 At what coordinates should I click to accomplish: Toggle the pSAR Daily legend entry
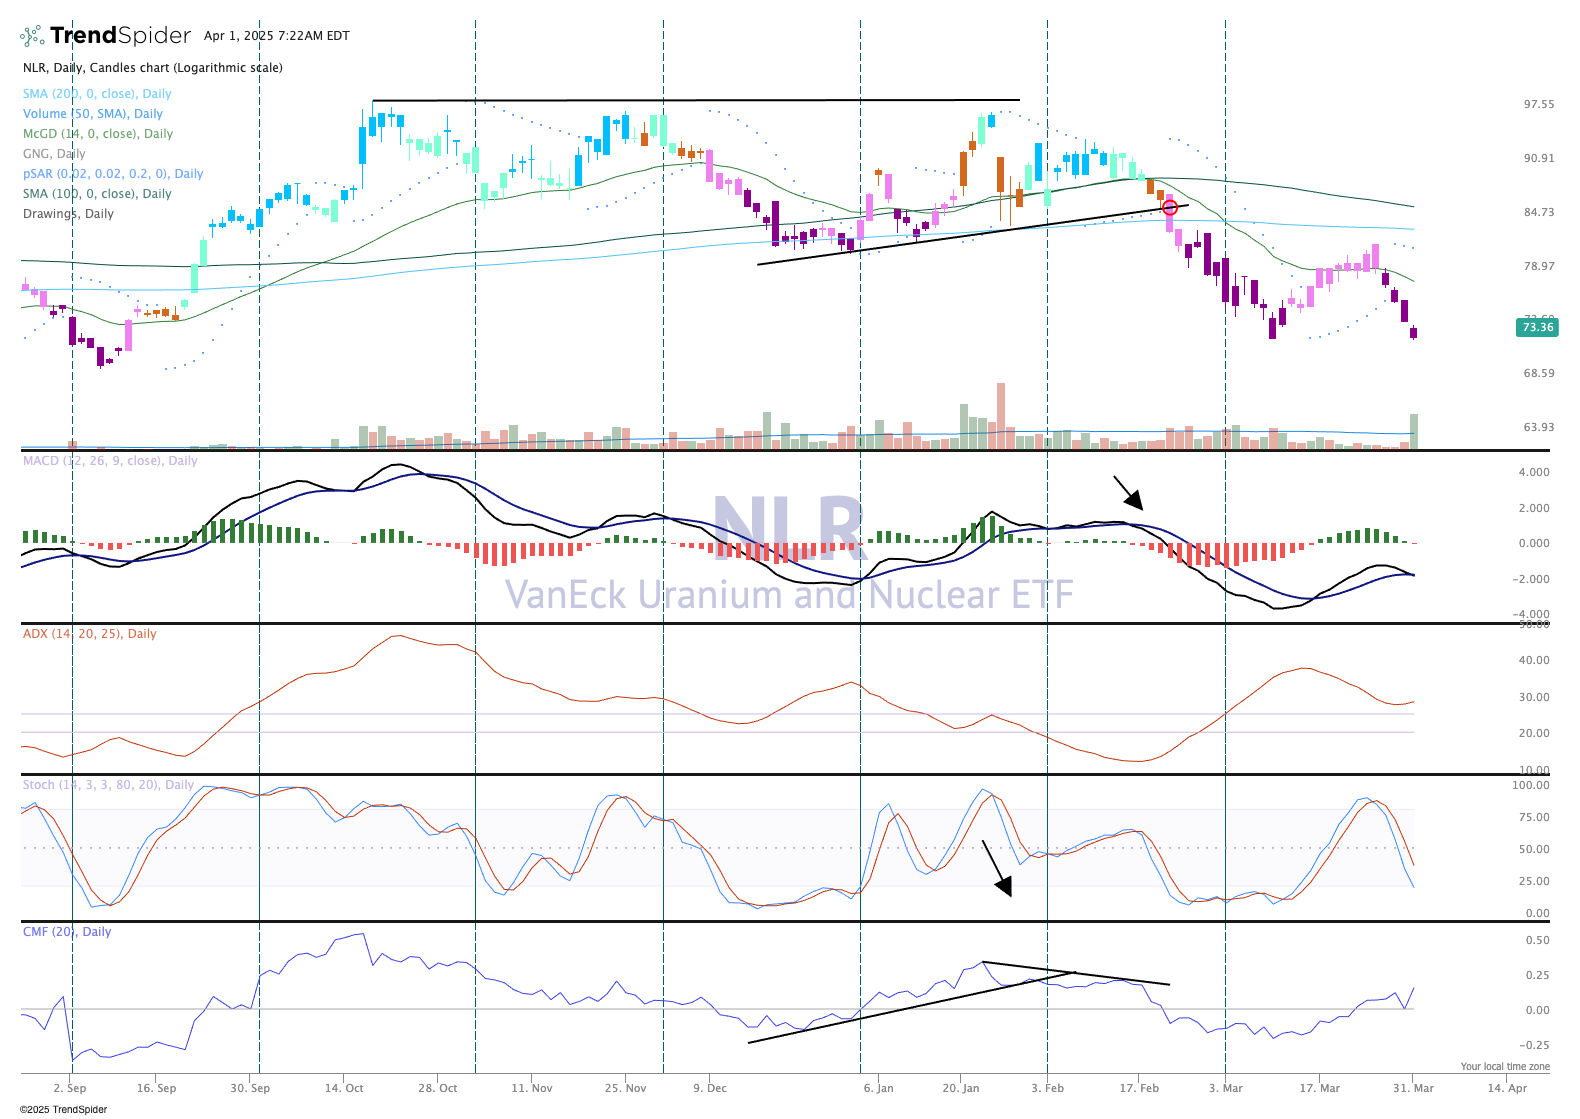[113, 174]
